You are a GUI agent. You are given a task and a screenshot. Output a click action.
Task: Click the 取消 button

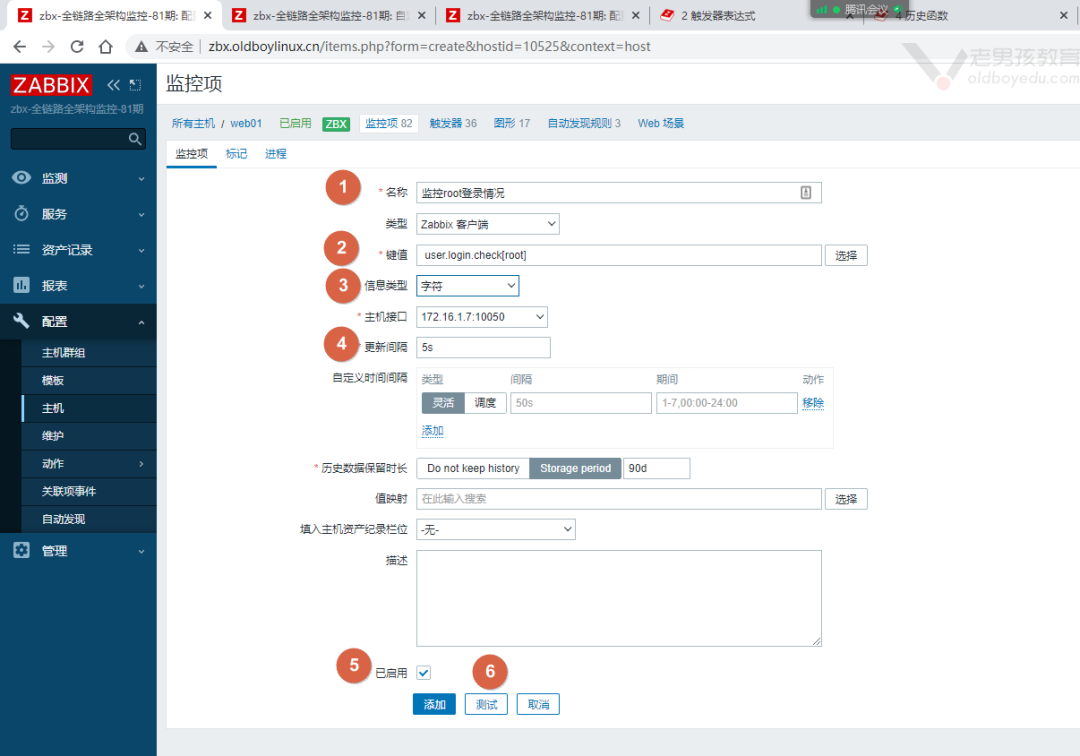point(539,704)
